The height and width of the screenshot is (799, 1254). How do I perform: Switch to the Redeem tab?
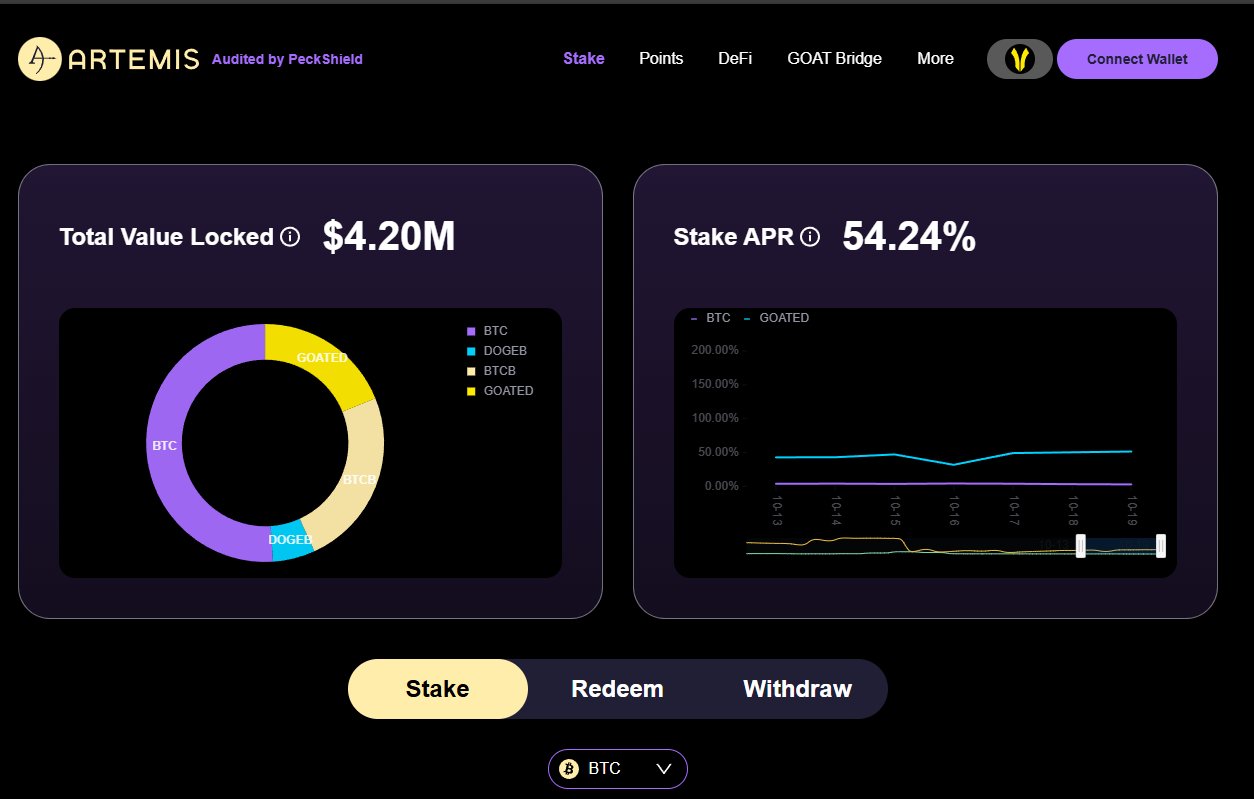tap(617, 689)
